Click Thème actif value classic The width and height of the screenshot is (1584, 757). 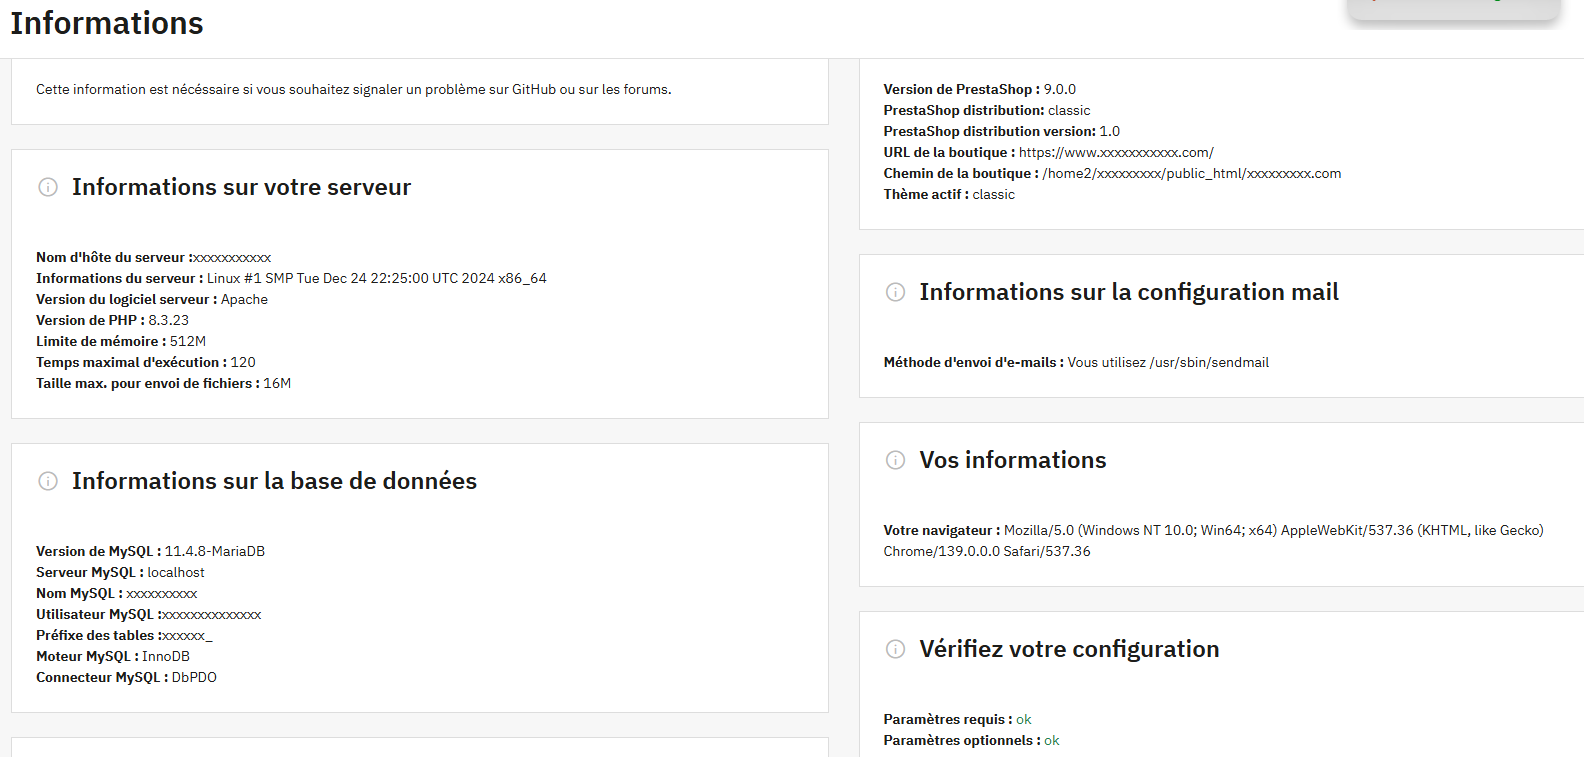coord(994,194)
